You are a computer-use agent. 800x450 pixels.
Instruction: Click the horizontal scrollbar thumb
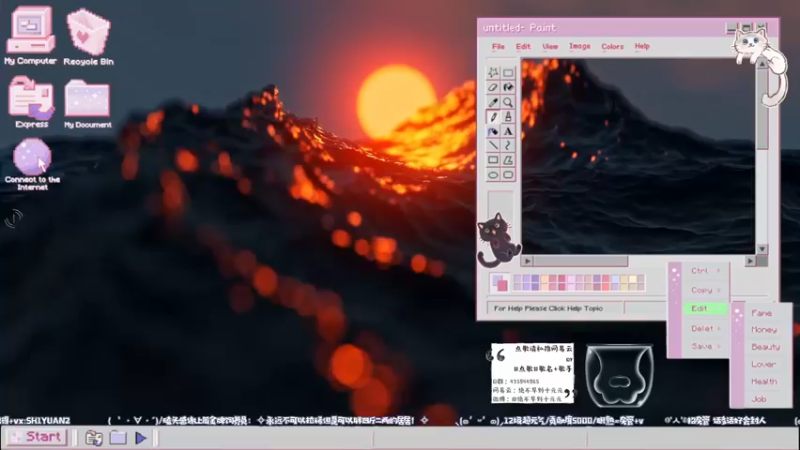tap(581, 261)
